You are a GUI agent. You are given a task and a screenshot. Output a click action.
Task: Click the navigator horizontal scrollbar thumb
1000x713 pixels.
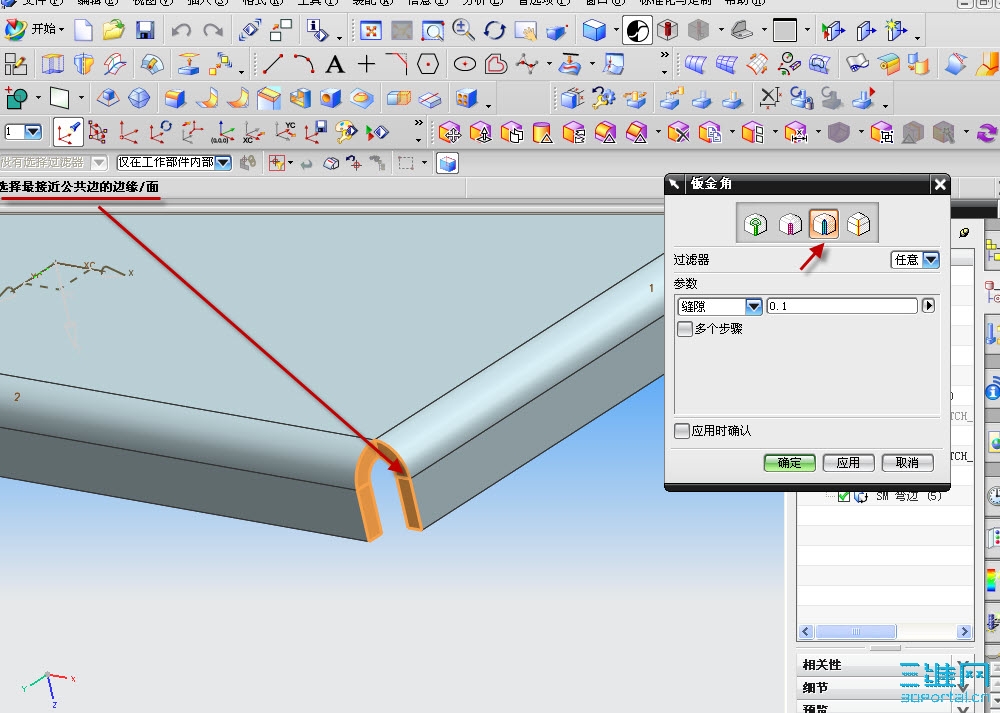tap(856, 631)
